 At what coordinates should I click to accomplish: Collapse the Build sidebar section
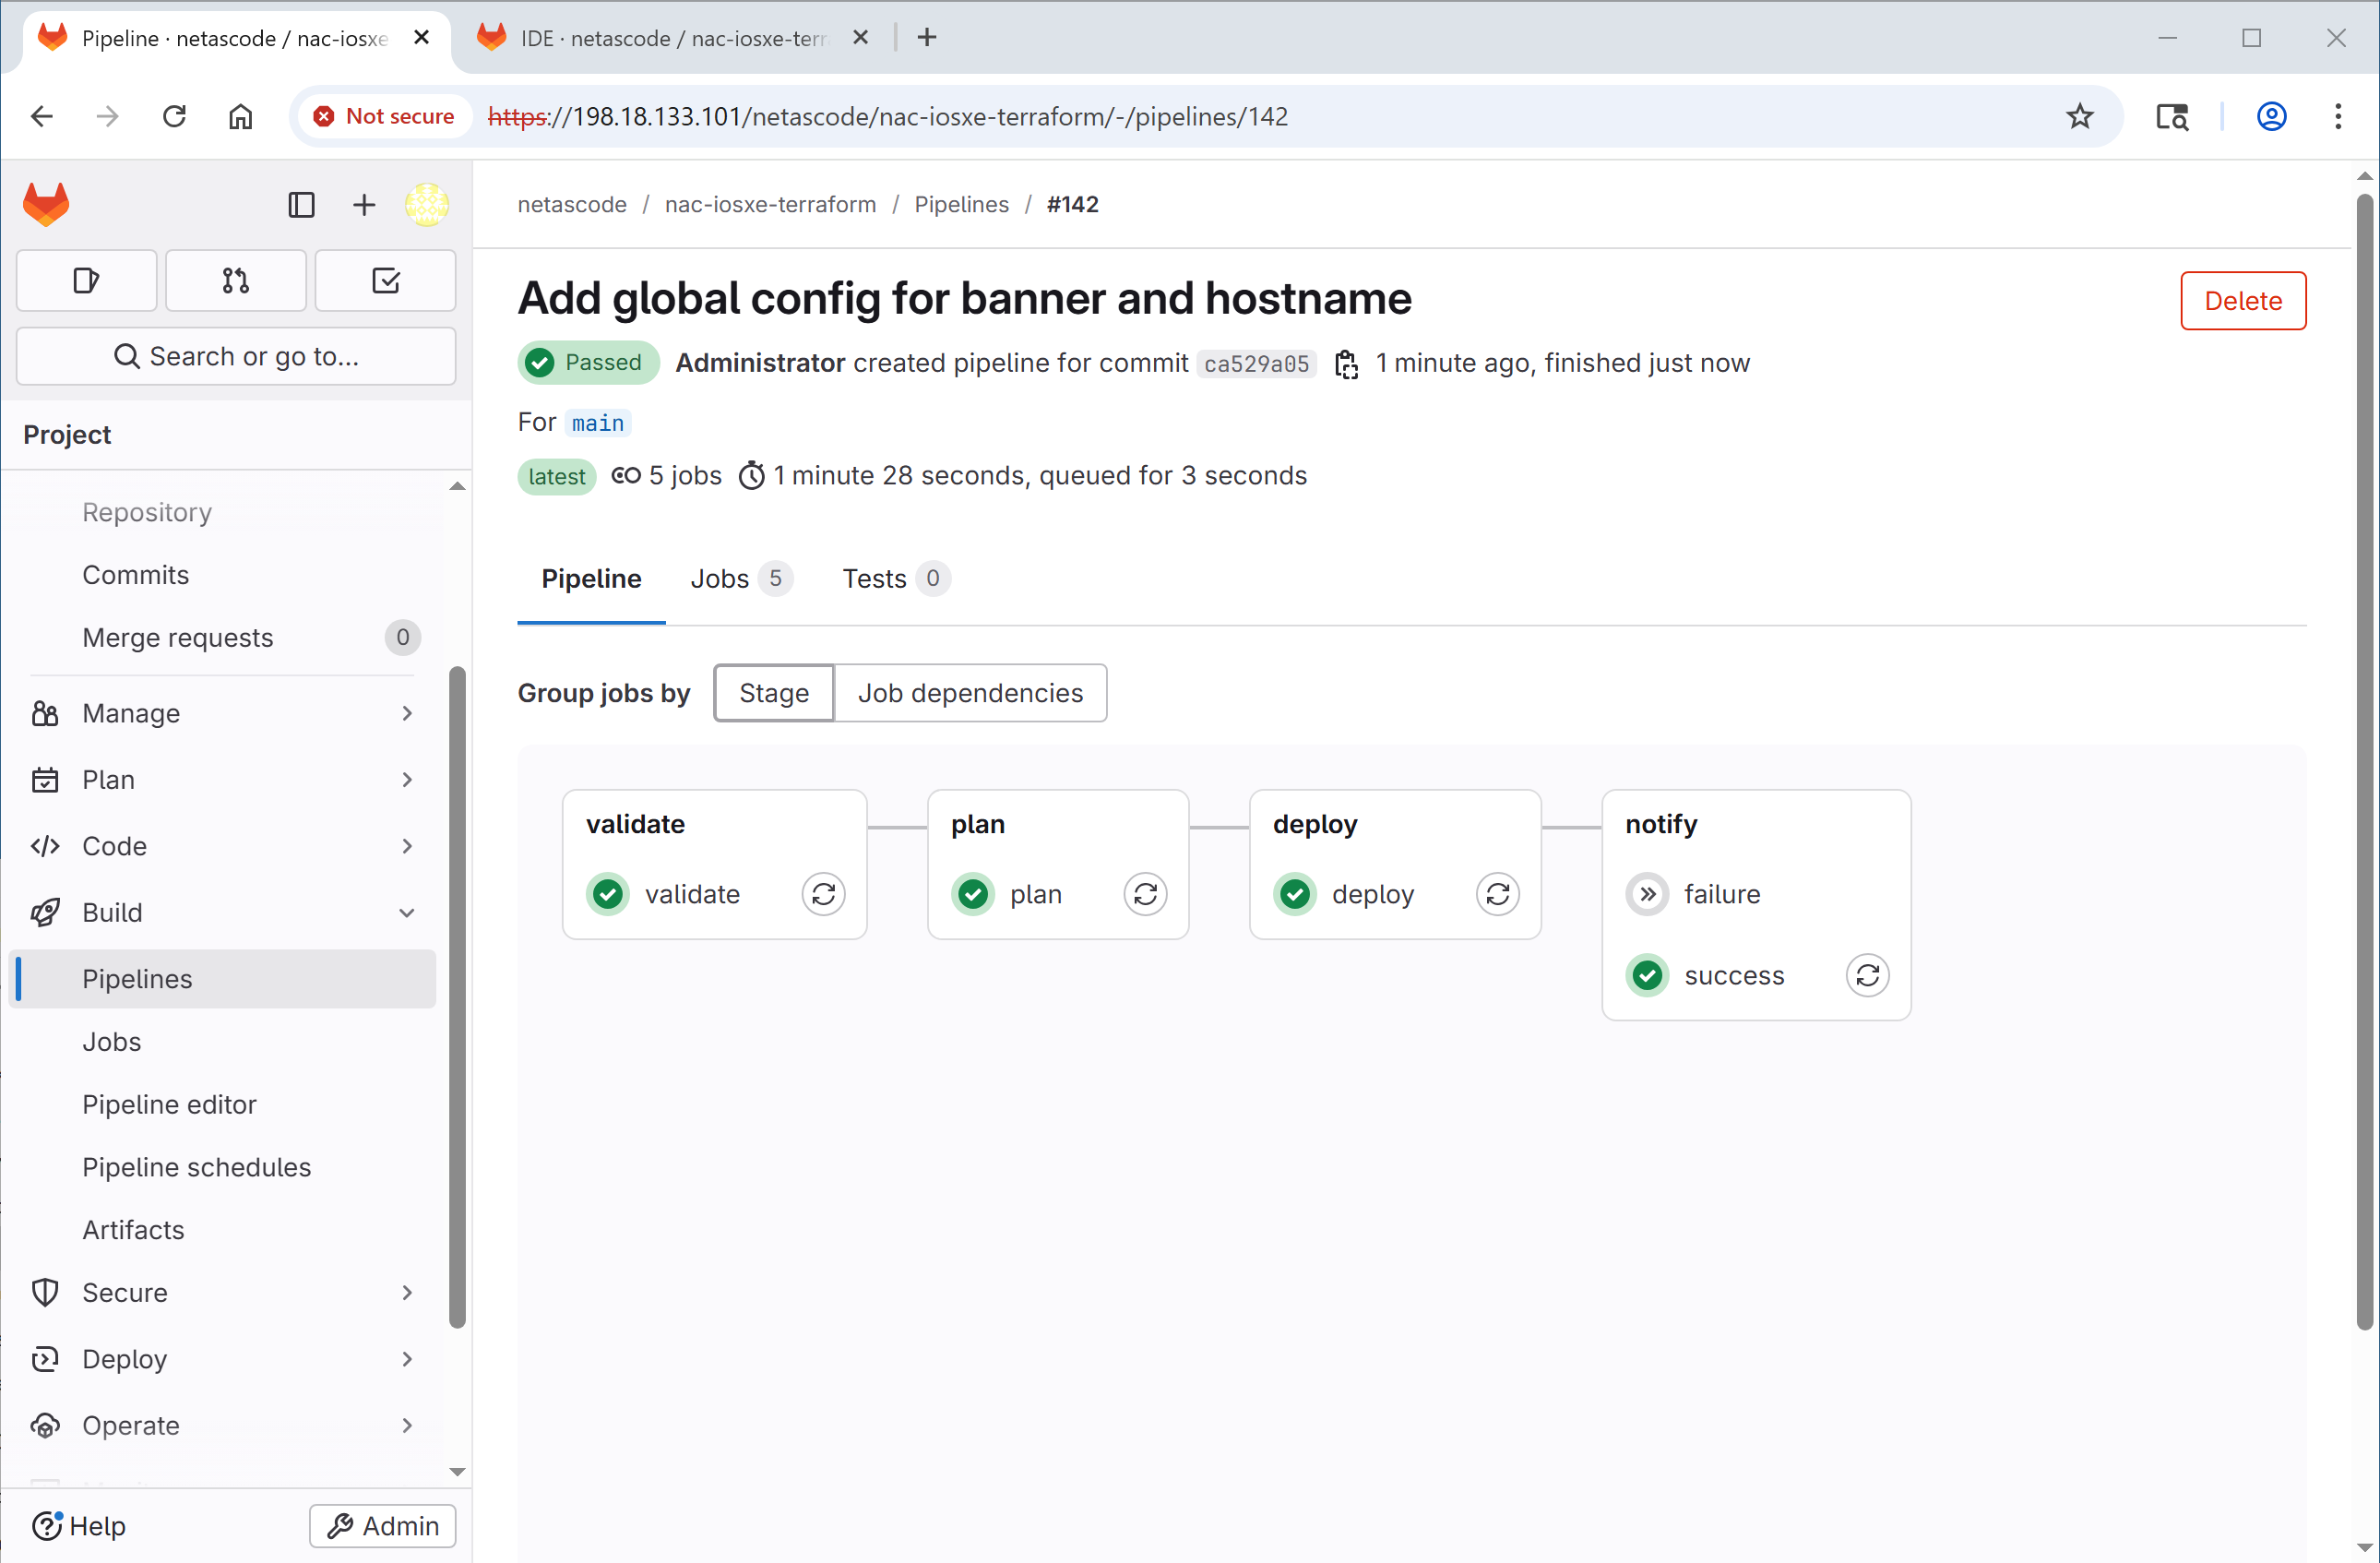tap(222, 912)
